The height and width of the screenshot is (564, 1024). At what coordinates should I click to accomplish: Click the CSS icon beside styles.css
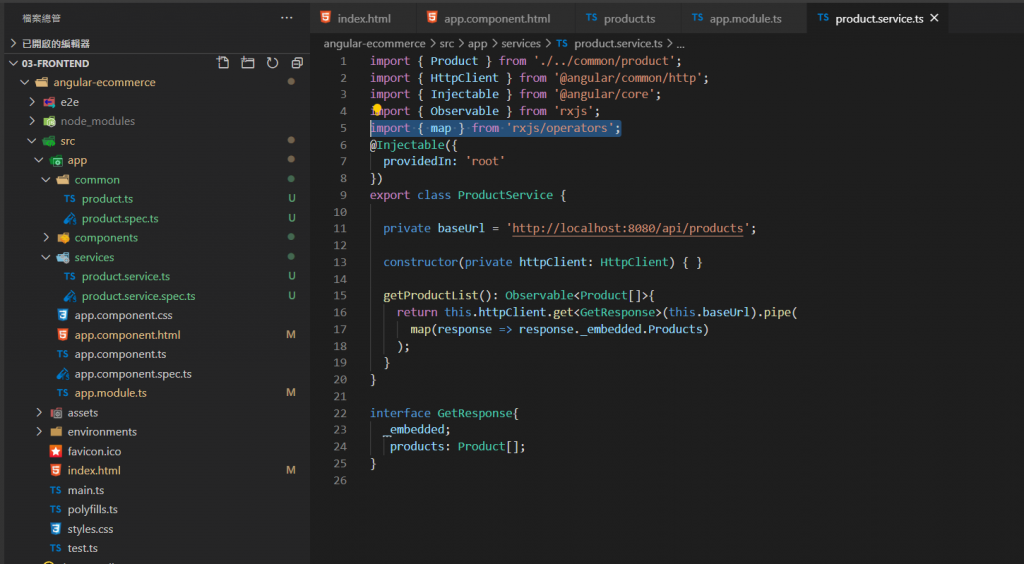coord(56,529)
